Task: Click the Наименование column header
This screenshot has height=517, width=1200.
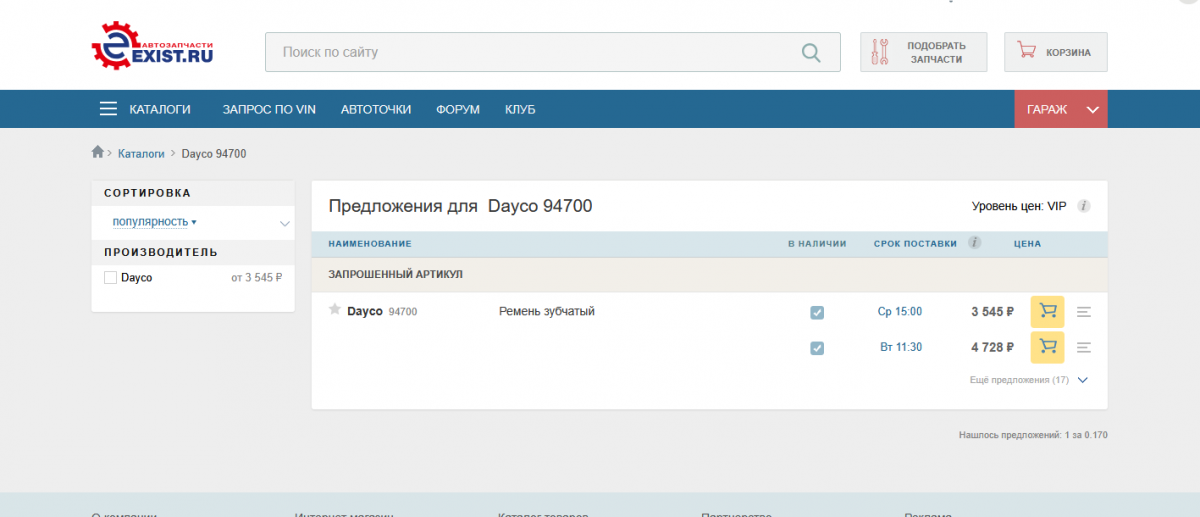Action: coord(370,244)
